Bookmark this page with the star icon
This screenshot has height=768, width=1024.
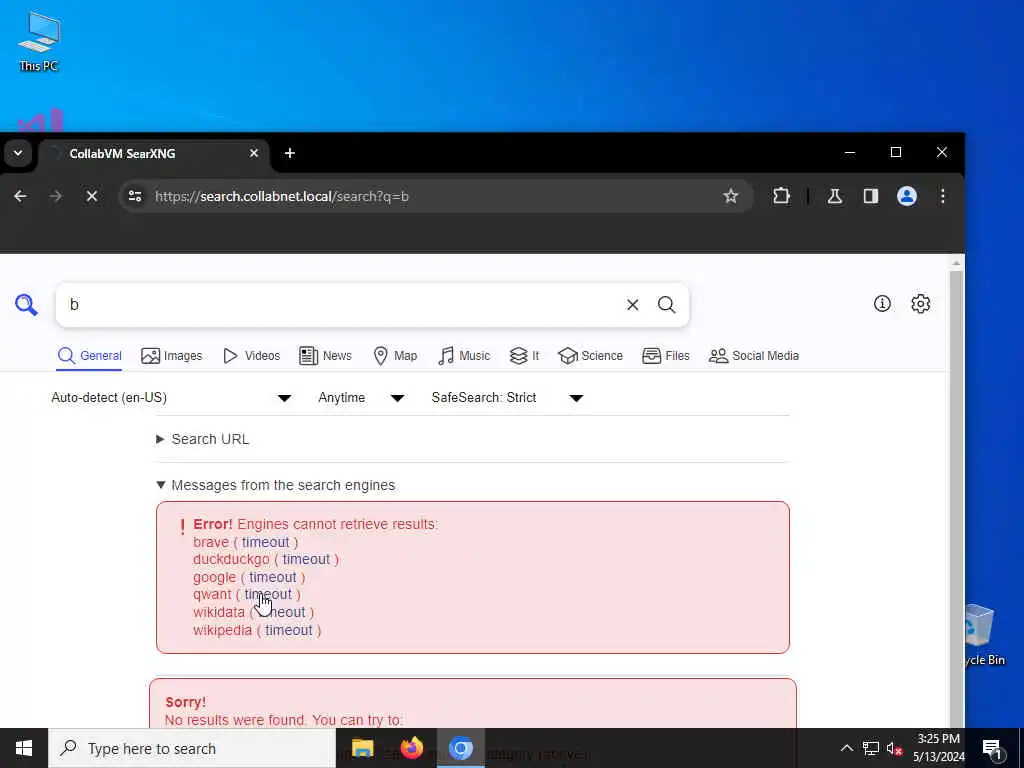pos(730,196)
